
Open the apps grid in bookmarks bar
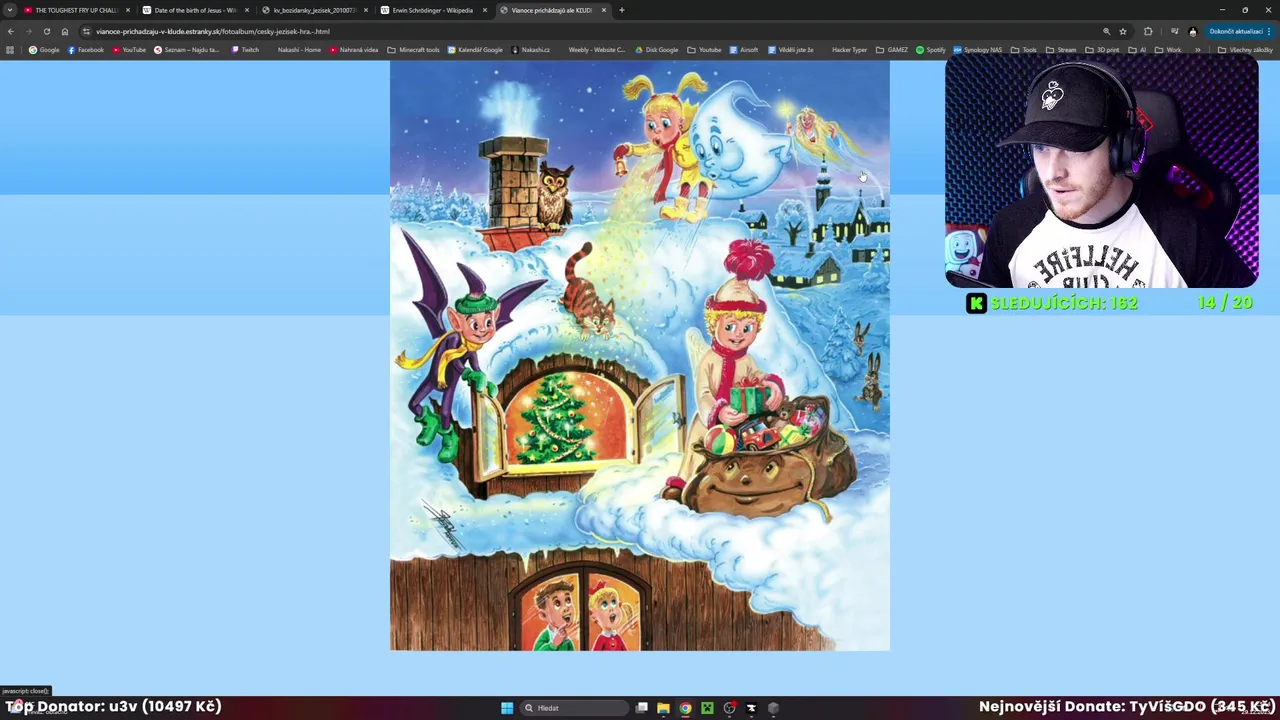(x=10, y=50)
